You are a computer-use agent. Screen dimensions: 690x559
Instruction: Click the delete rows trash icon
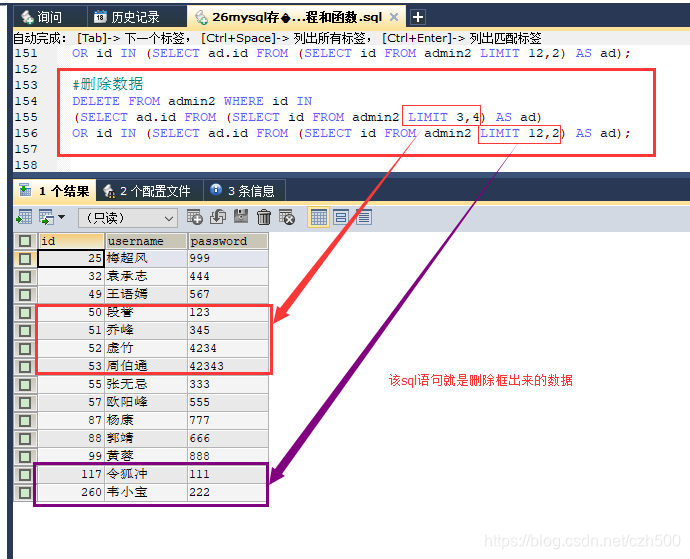tap(264, 217)
